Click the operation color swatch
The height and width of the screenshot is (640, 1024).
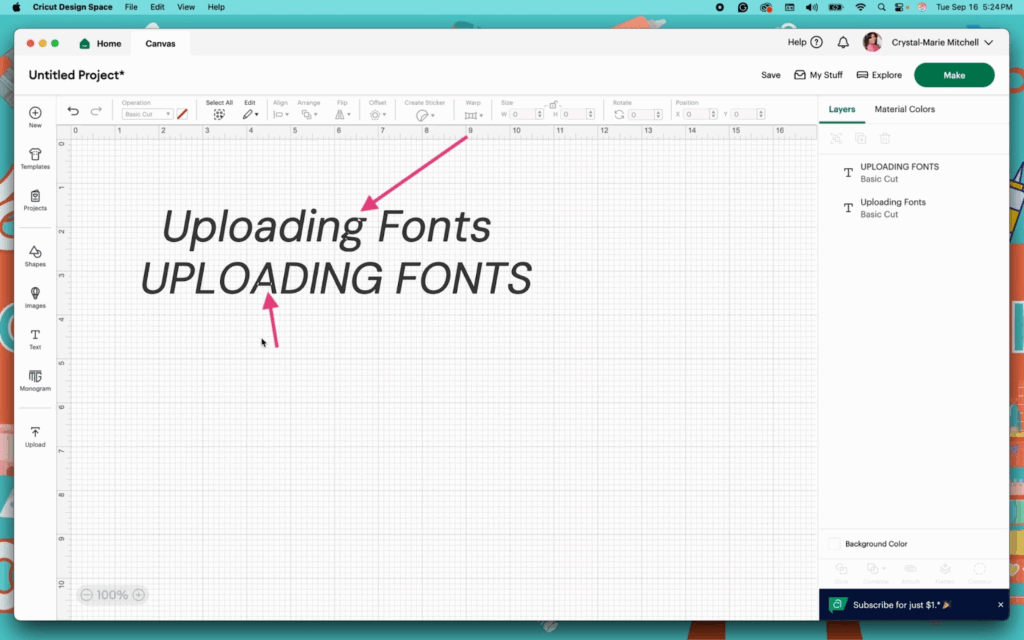[x=182, y=114]
